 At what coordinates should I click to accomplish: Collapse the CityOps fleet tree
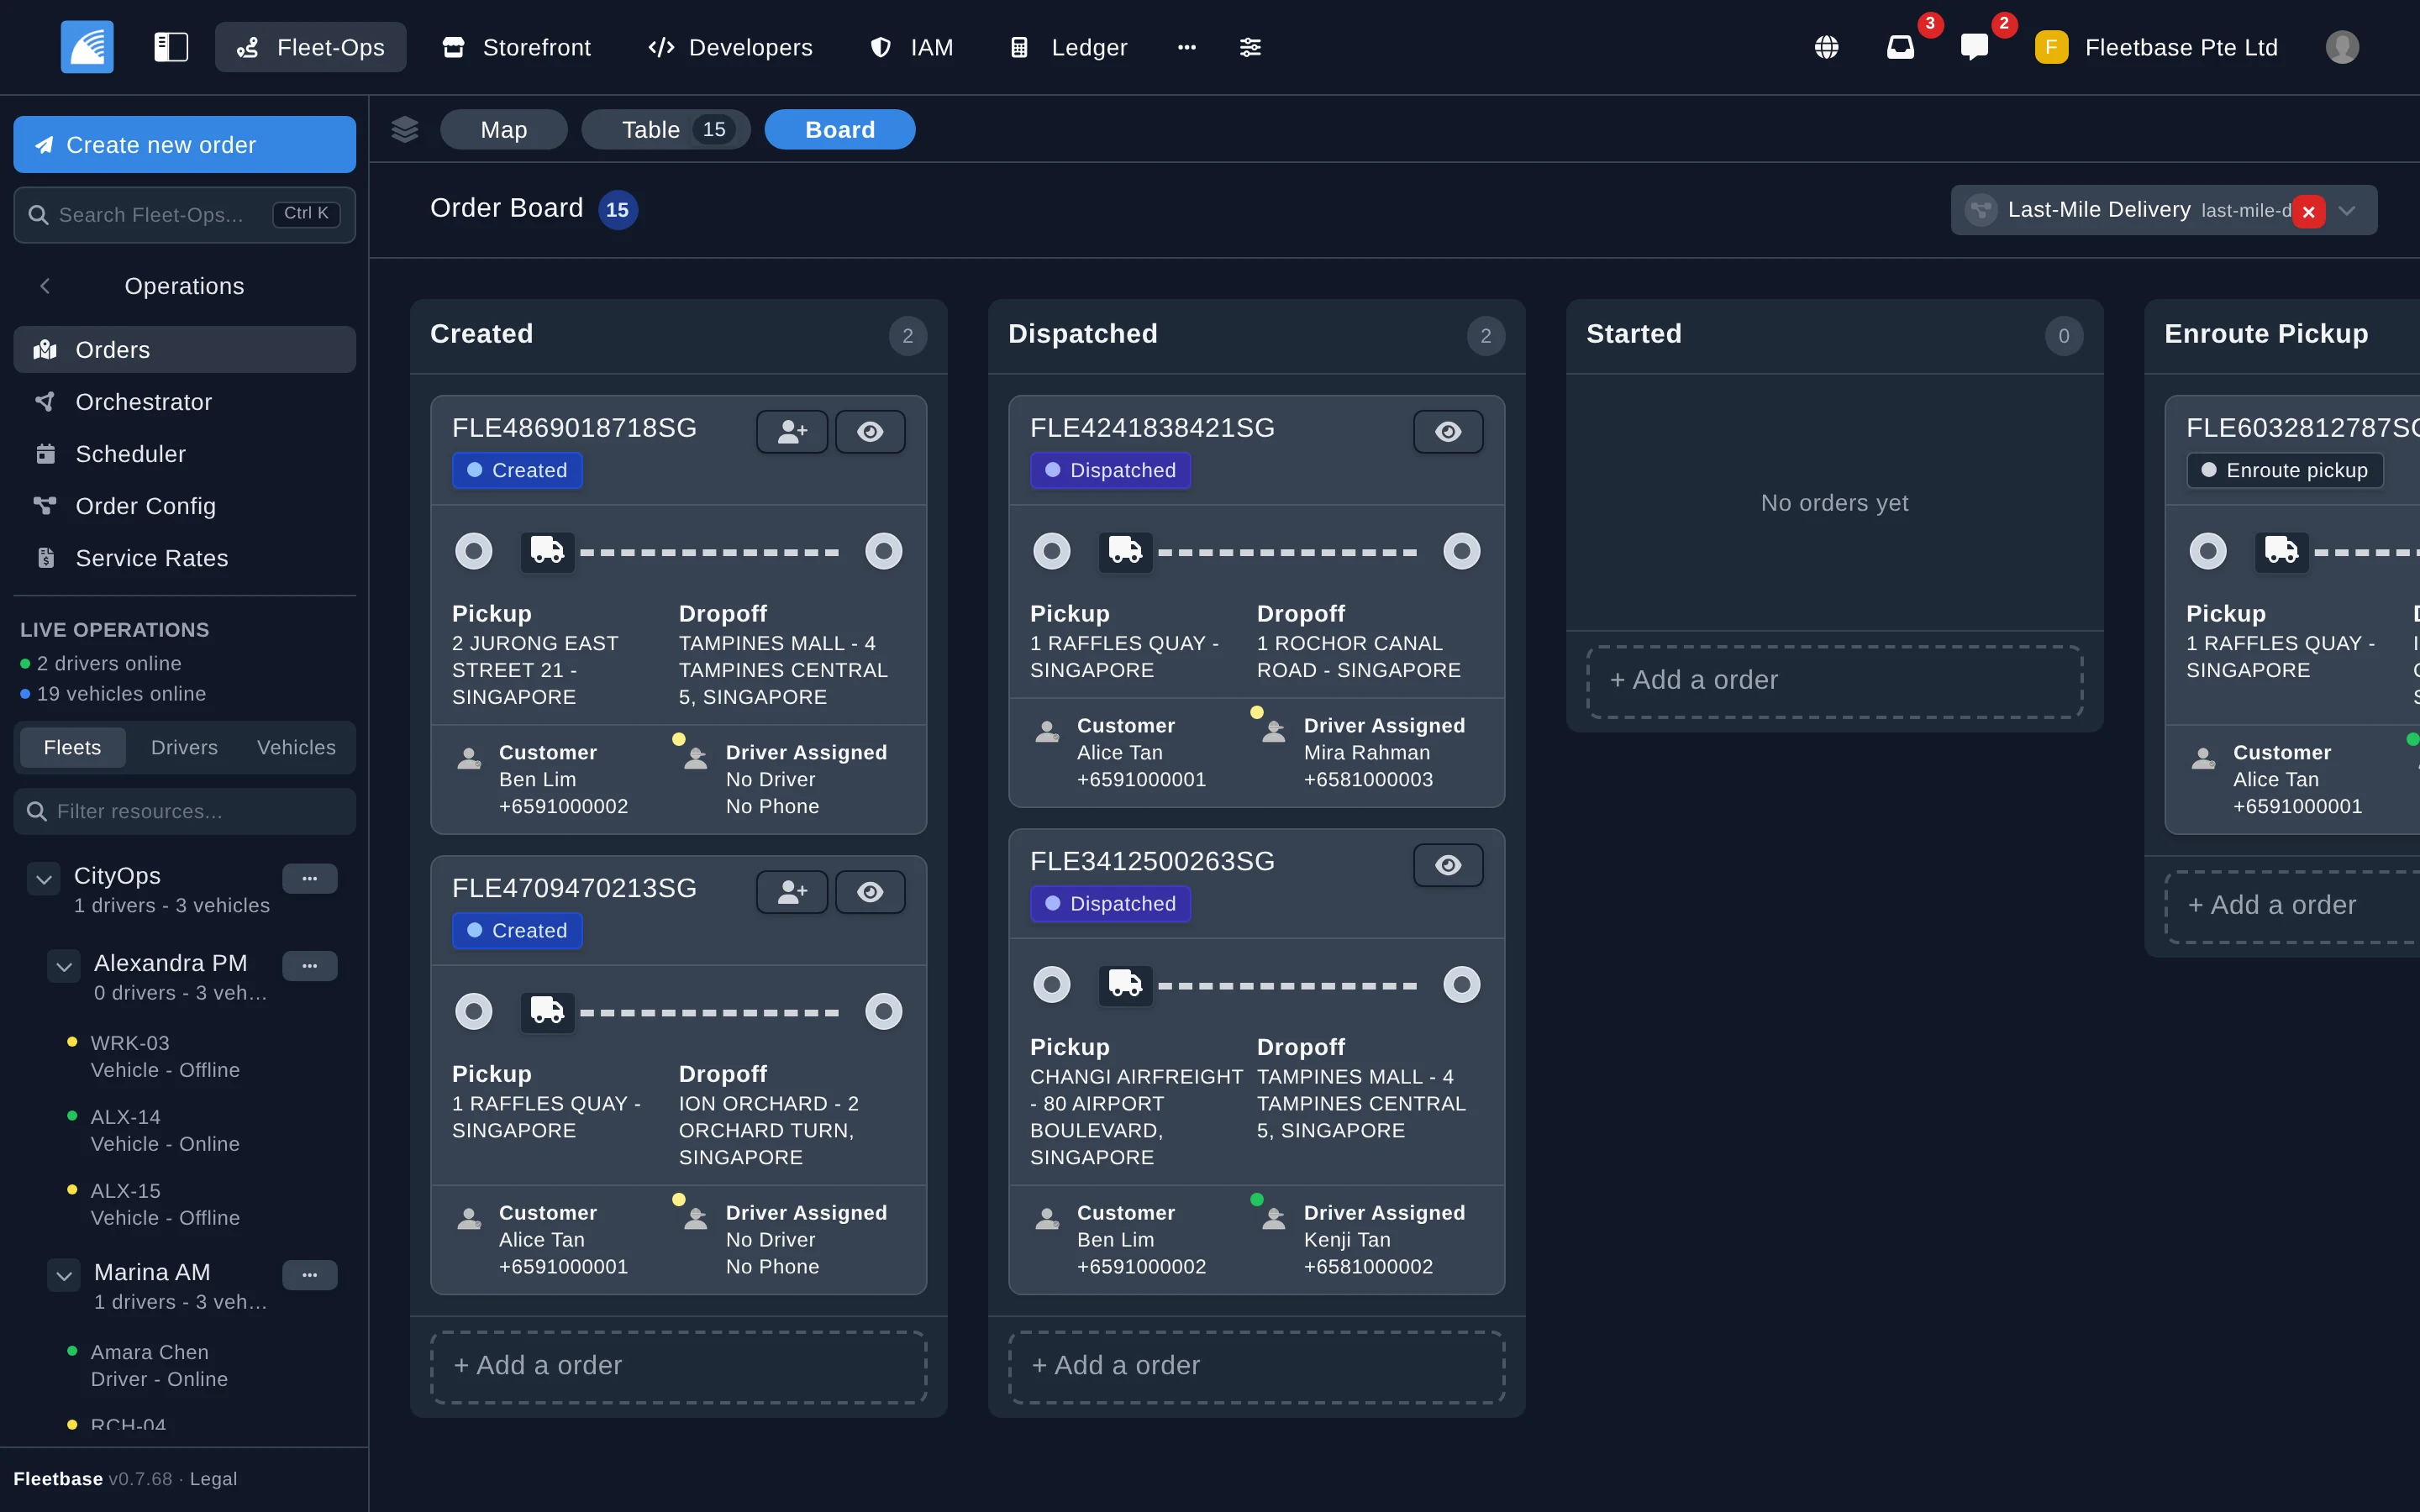tap(43, 879)
